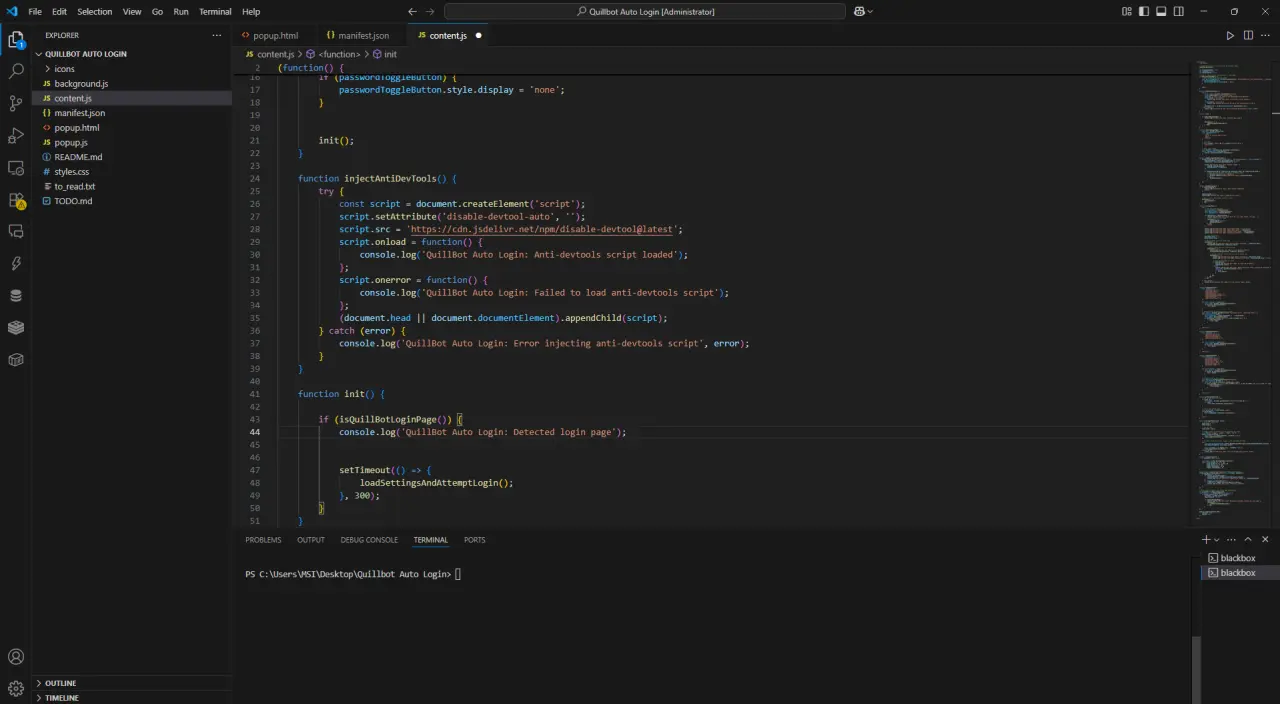The height and width of the screenshot is (704, 1280).
Task: Click the Copilot icon beside the search box
Action: click(859, 11)
